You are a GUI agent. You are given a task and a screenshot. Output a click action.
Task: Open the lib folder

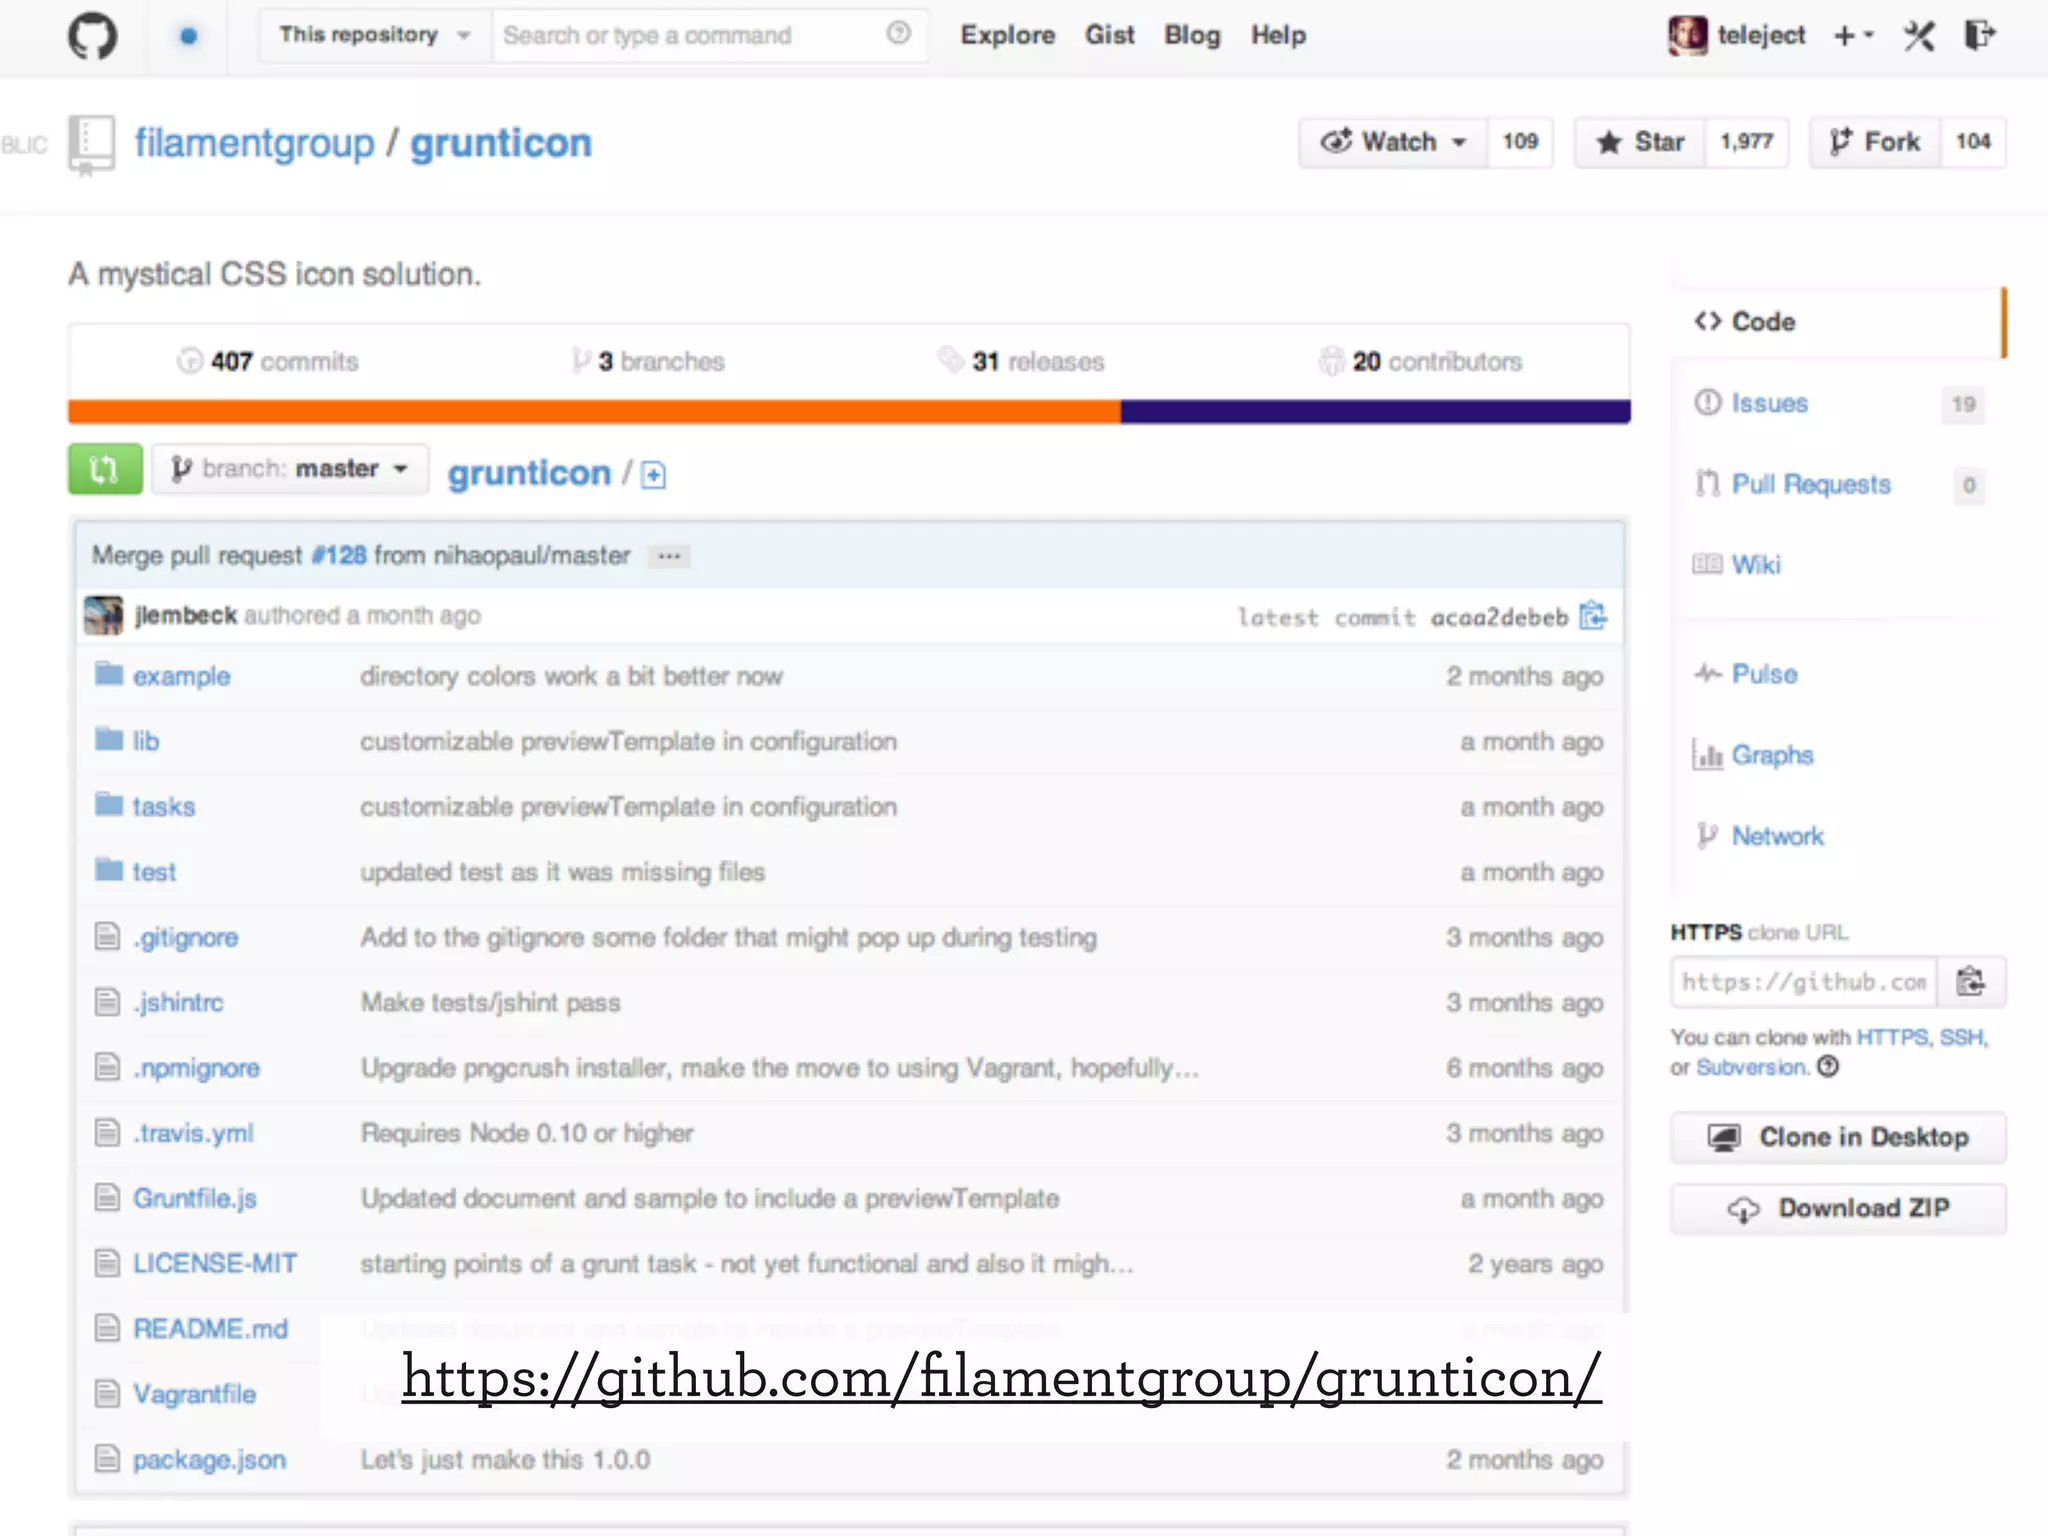pos(146,742)
